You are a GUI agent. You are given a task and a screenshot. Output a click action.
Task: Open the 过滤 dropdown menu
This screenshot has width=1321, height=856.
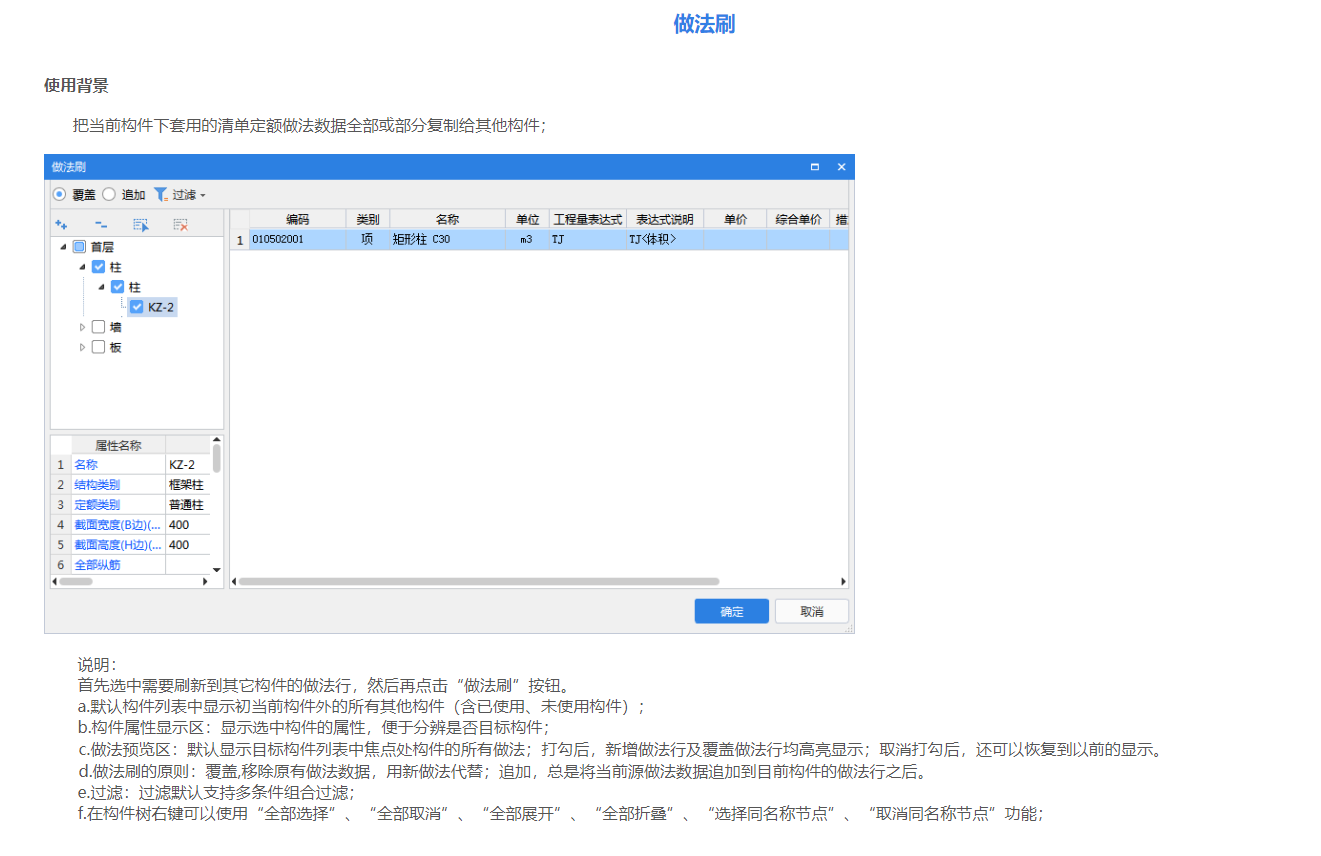[203, 194]
